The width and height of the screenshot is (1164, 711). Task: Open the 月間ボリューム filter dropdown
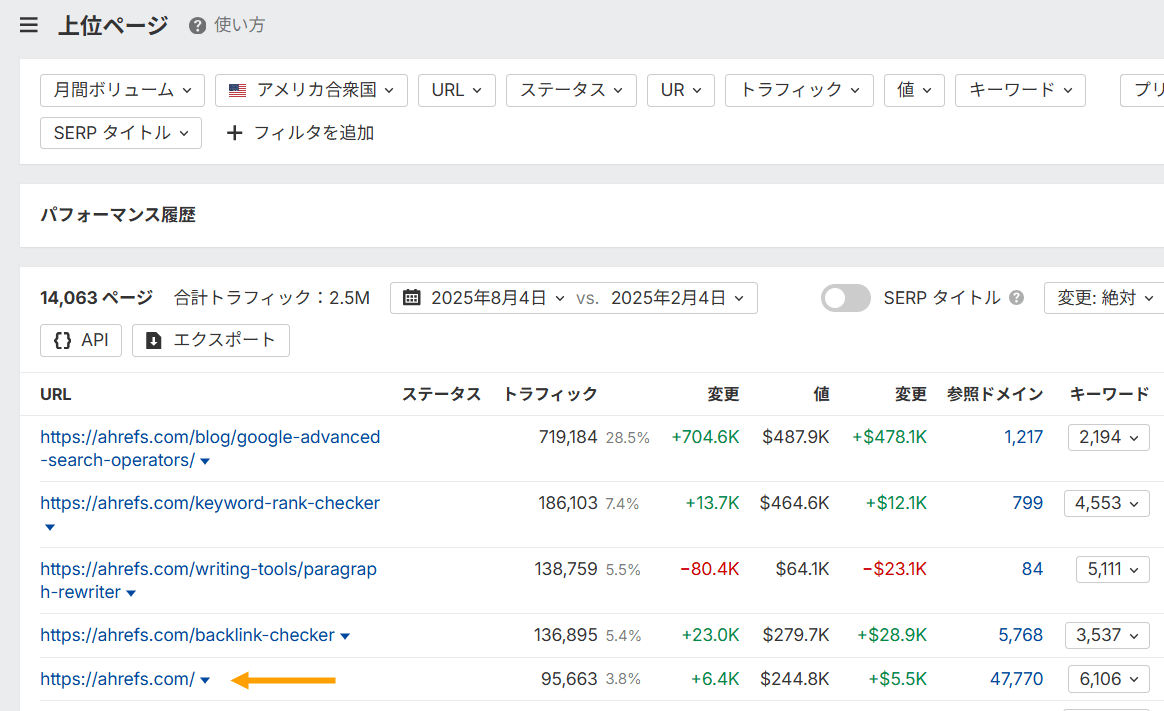pyautogui.click(x=122, y=90)
